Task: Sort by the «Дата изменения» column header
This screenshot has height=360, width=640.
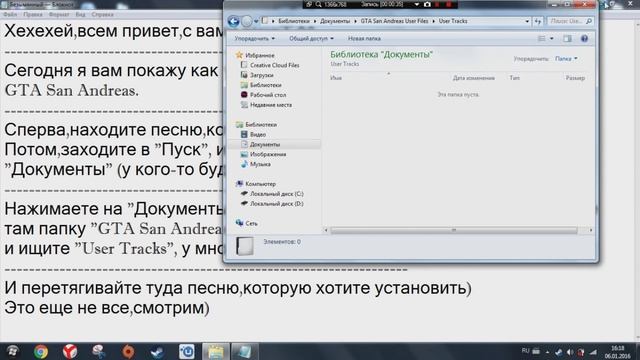Action: (x=473, y=78)
